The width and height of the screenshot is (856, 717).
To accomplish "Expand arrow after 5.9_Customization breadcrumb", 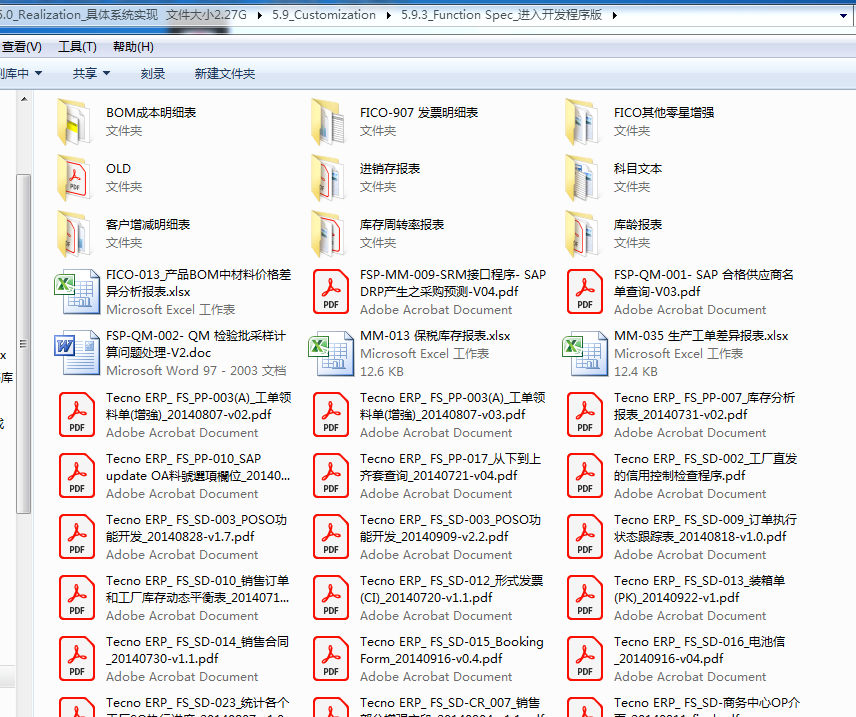I will click(389, 15).
